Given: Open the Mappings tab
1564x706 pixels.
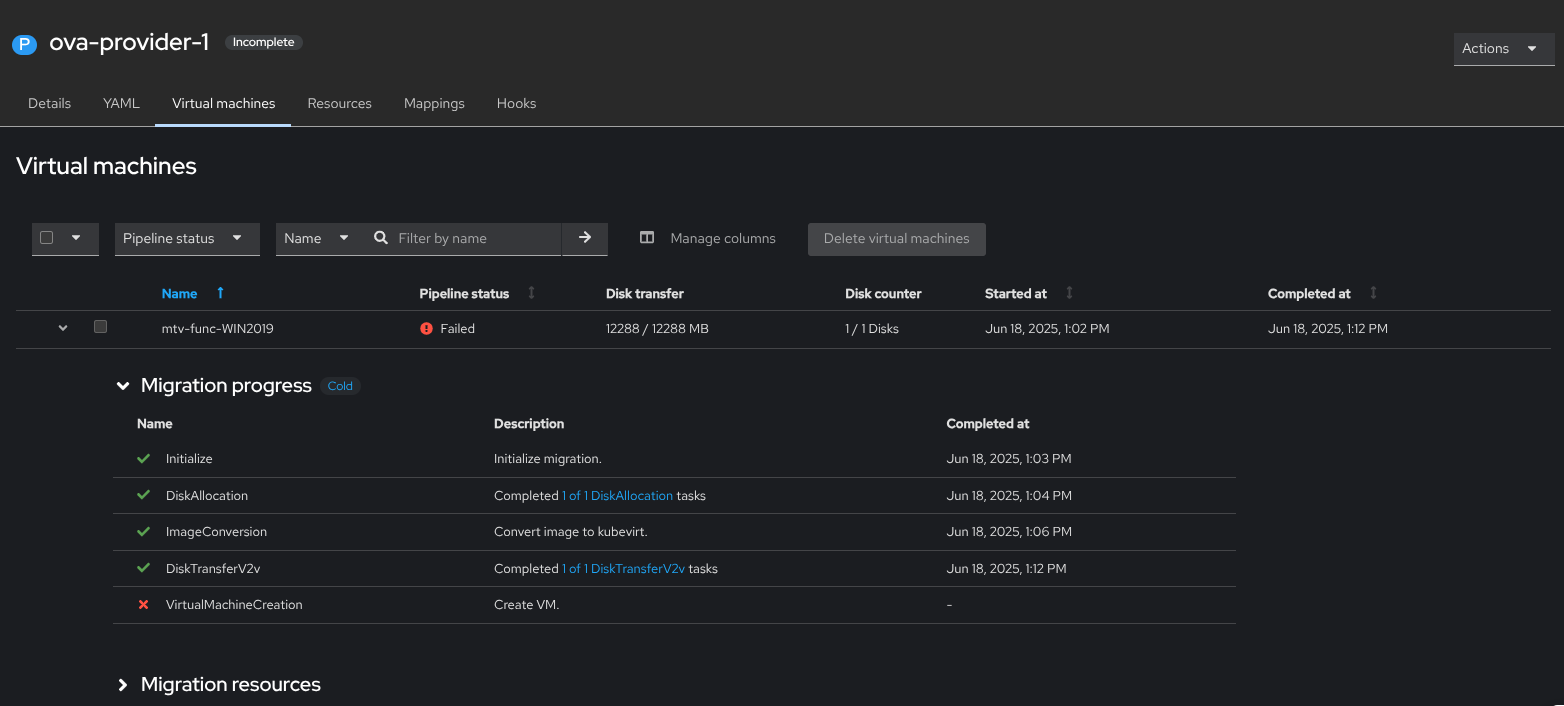Looking at the screenshot, I should click(434, 103).
